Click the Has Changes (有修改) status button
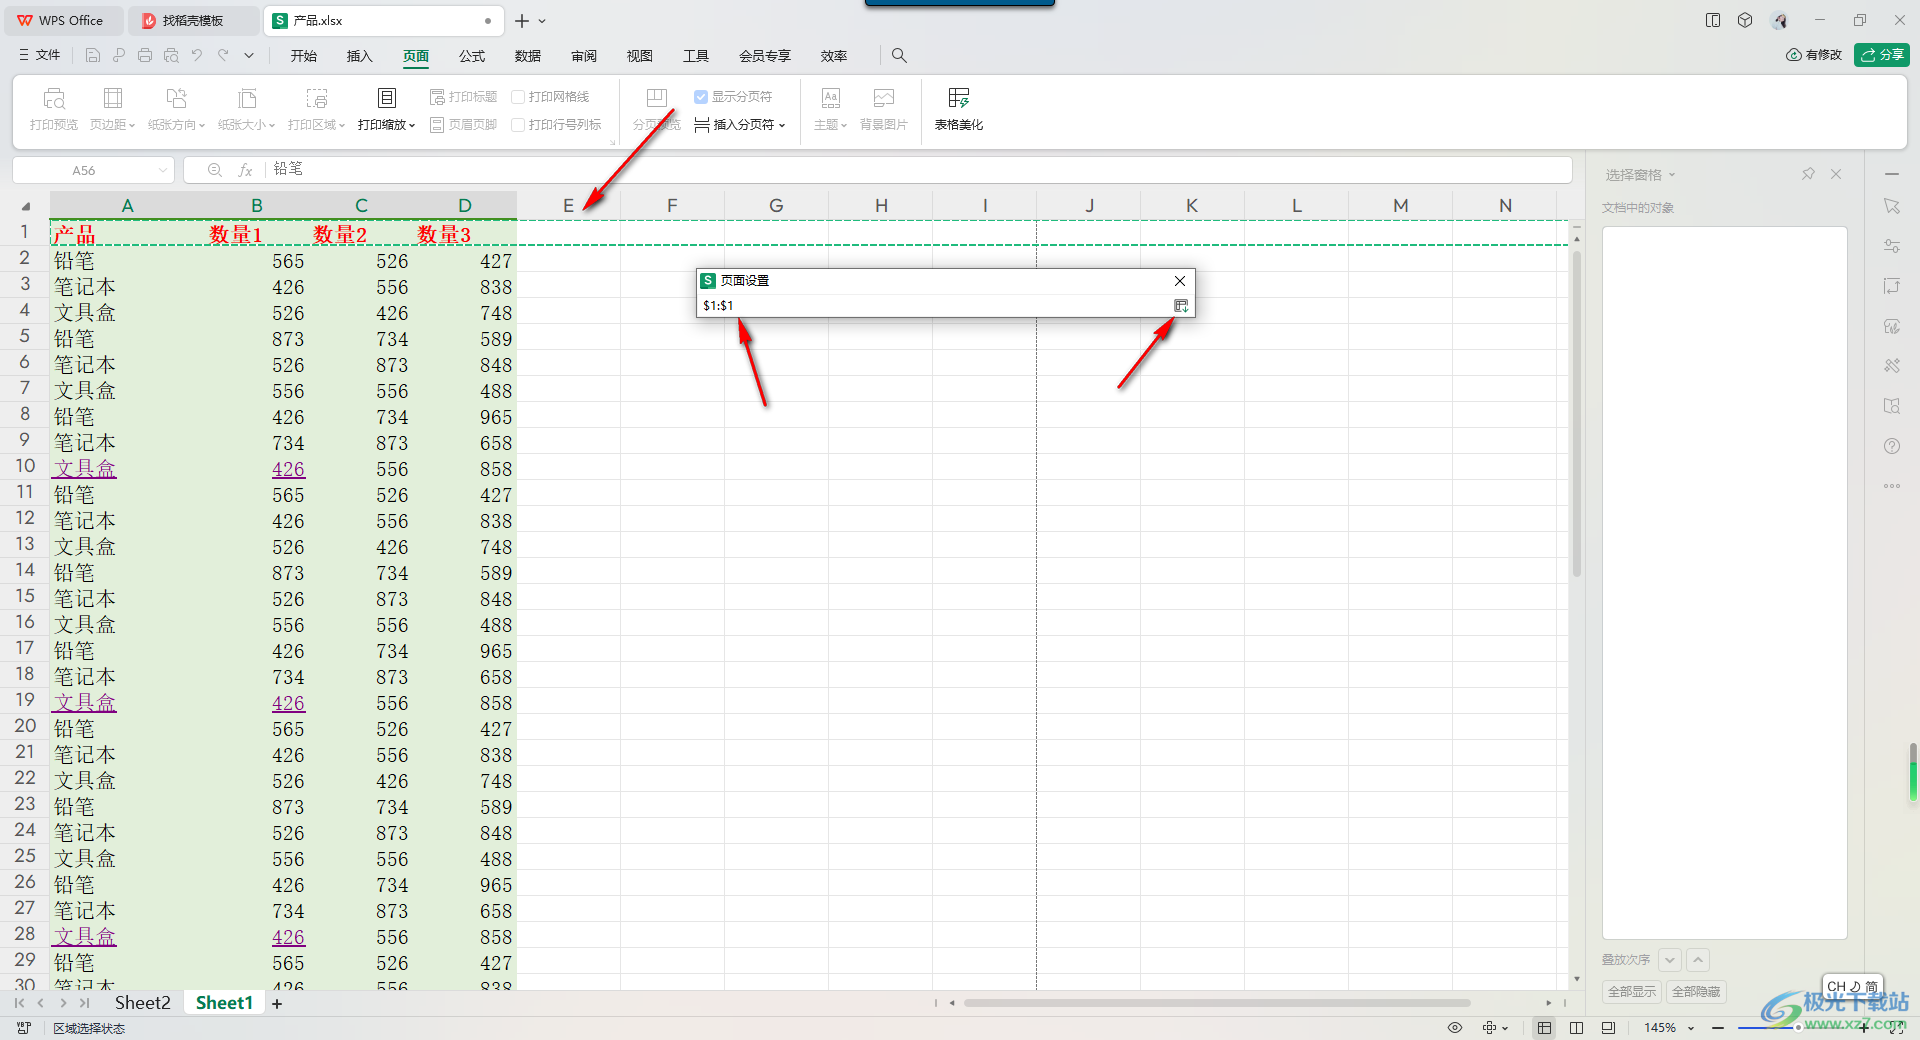The height and width of the screenshot is (1040, 1920). coord(1814,55)
